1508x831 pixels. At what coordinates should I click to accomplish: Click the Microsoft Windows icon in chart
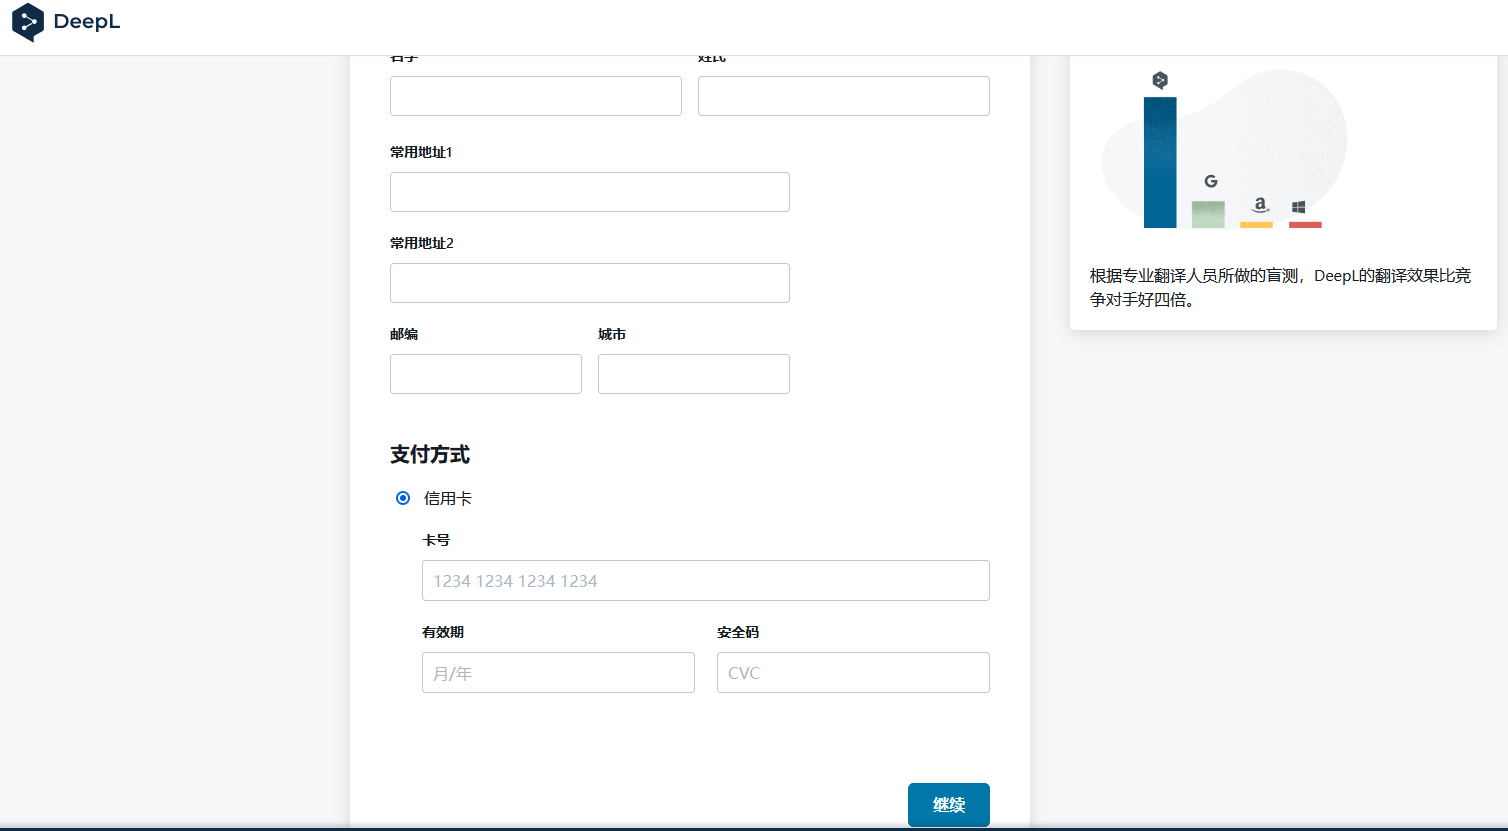pos(1299,207)
